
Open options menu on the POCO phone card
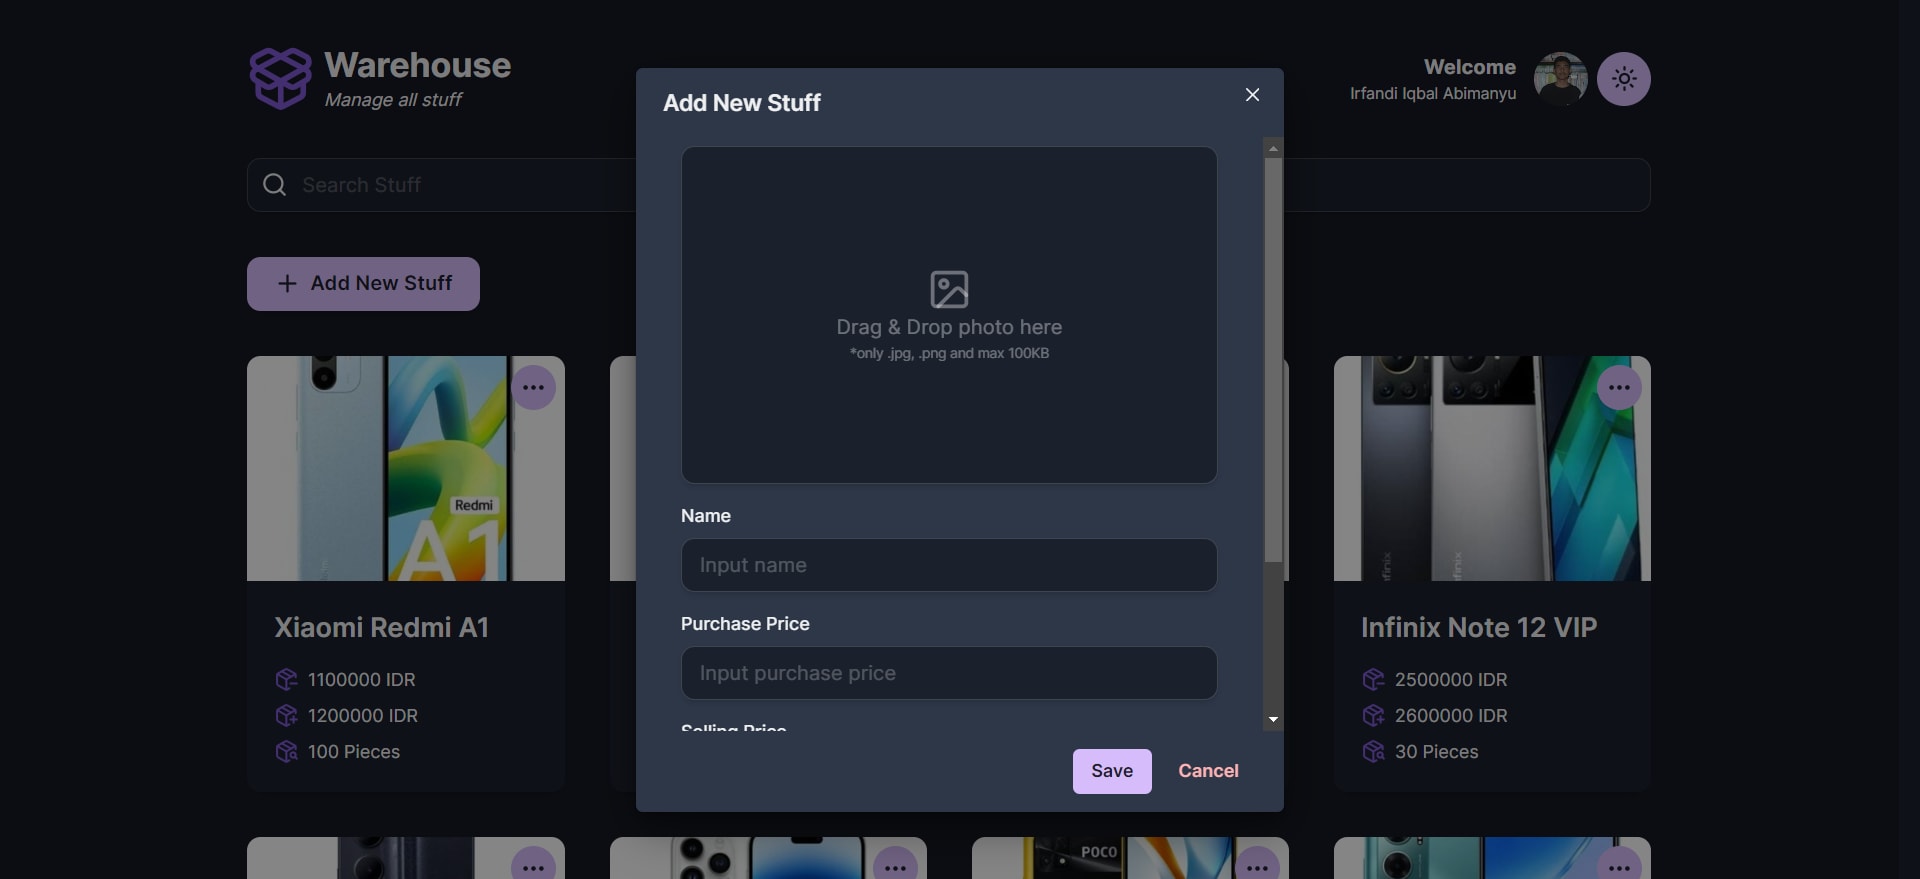1257,865
